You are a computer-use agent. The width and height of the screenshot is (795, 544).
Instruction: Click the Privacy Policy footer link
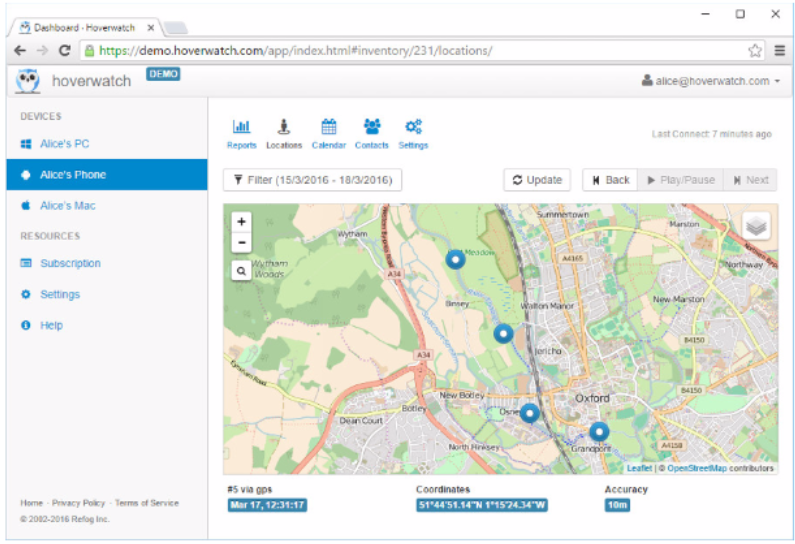point(78,503)
